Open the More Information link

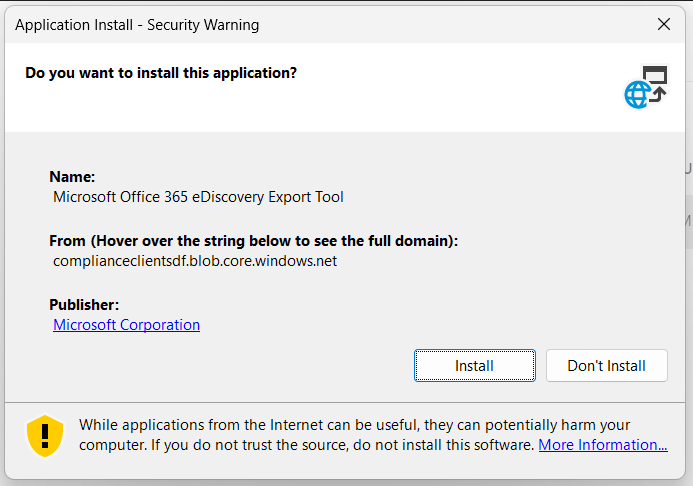[x=603, y=444]
